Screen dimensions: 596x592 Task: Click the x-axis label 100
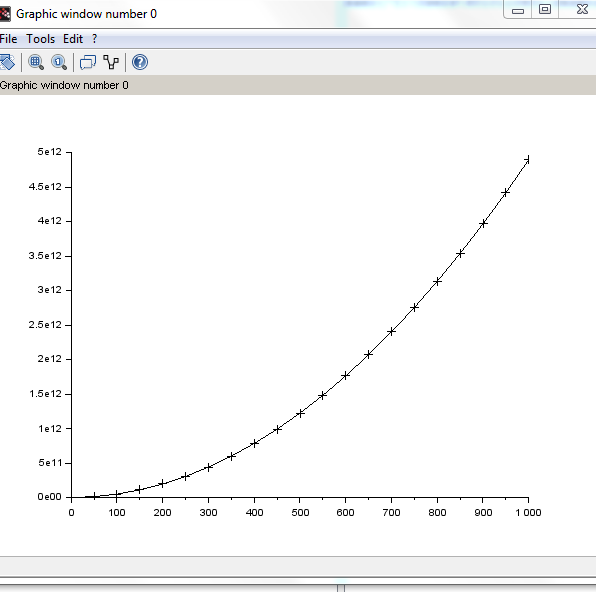pos(117,513)
